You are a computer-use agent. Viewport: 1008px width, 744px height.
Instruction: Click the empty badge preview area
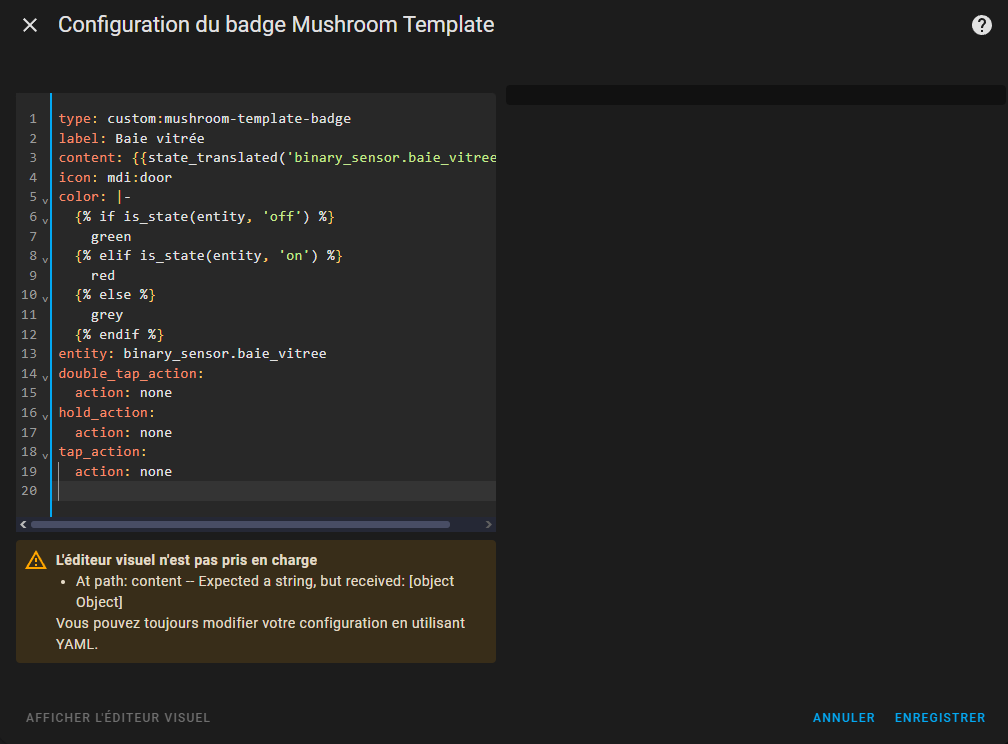coord(755,95)
